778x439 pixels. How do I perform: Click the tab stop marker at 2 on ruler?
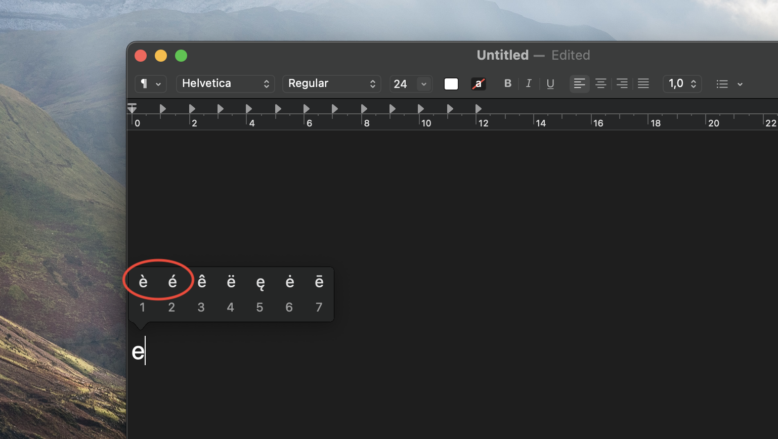[192, 109]
